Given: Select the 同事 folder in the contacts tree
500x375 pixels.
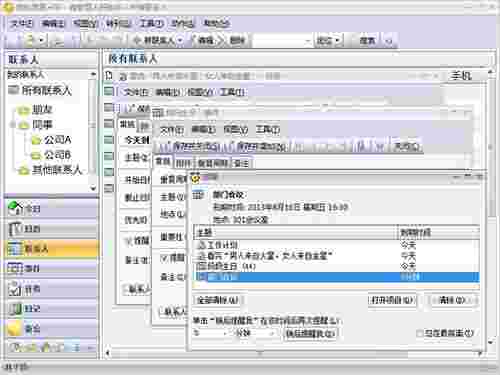Looking at the screenshot, I should coord(42,125).
